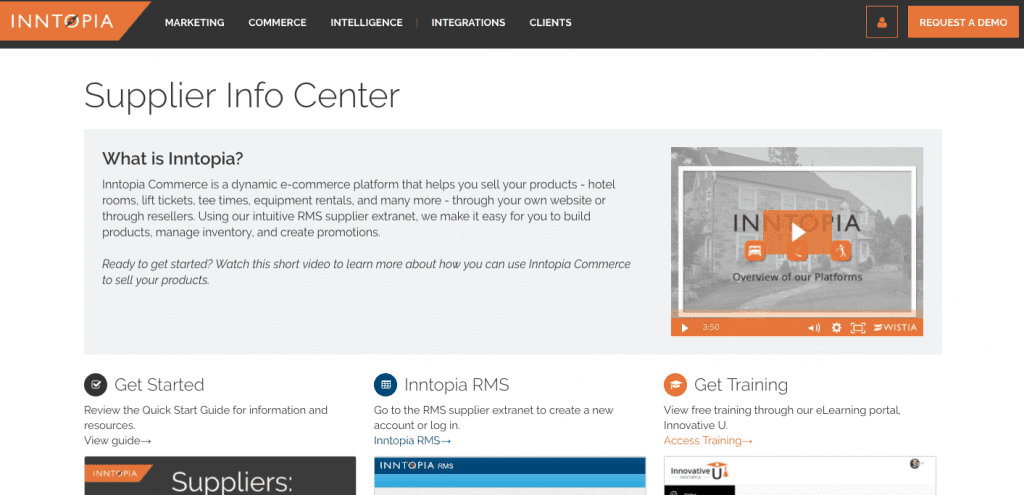The height and width of the screenshot is (495, 1024).
Task: Toggle fullscreen on the video player
Action: pos(857,328)
